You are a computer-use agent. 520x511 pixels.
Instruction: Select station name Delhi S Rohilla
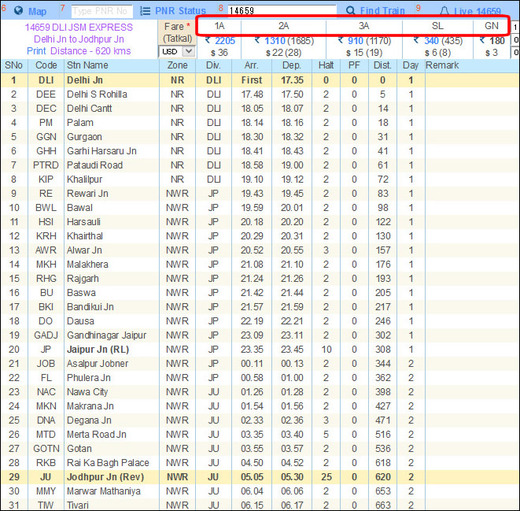pyautogui.click(x=97, y=94)
